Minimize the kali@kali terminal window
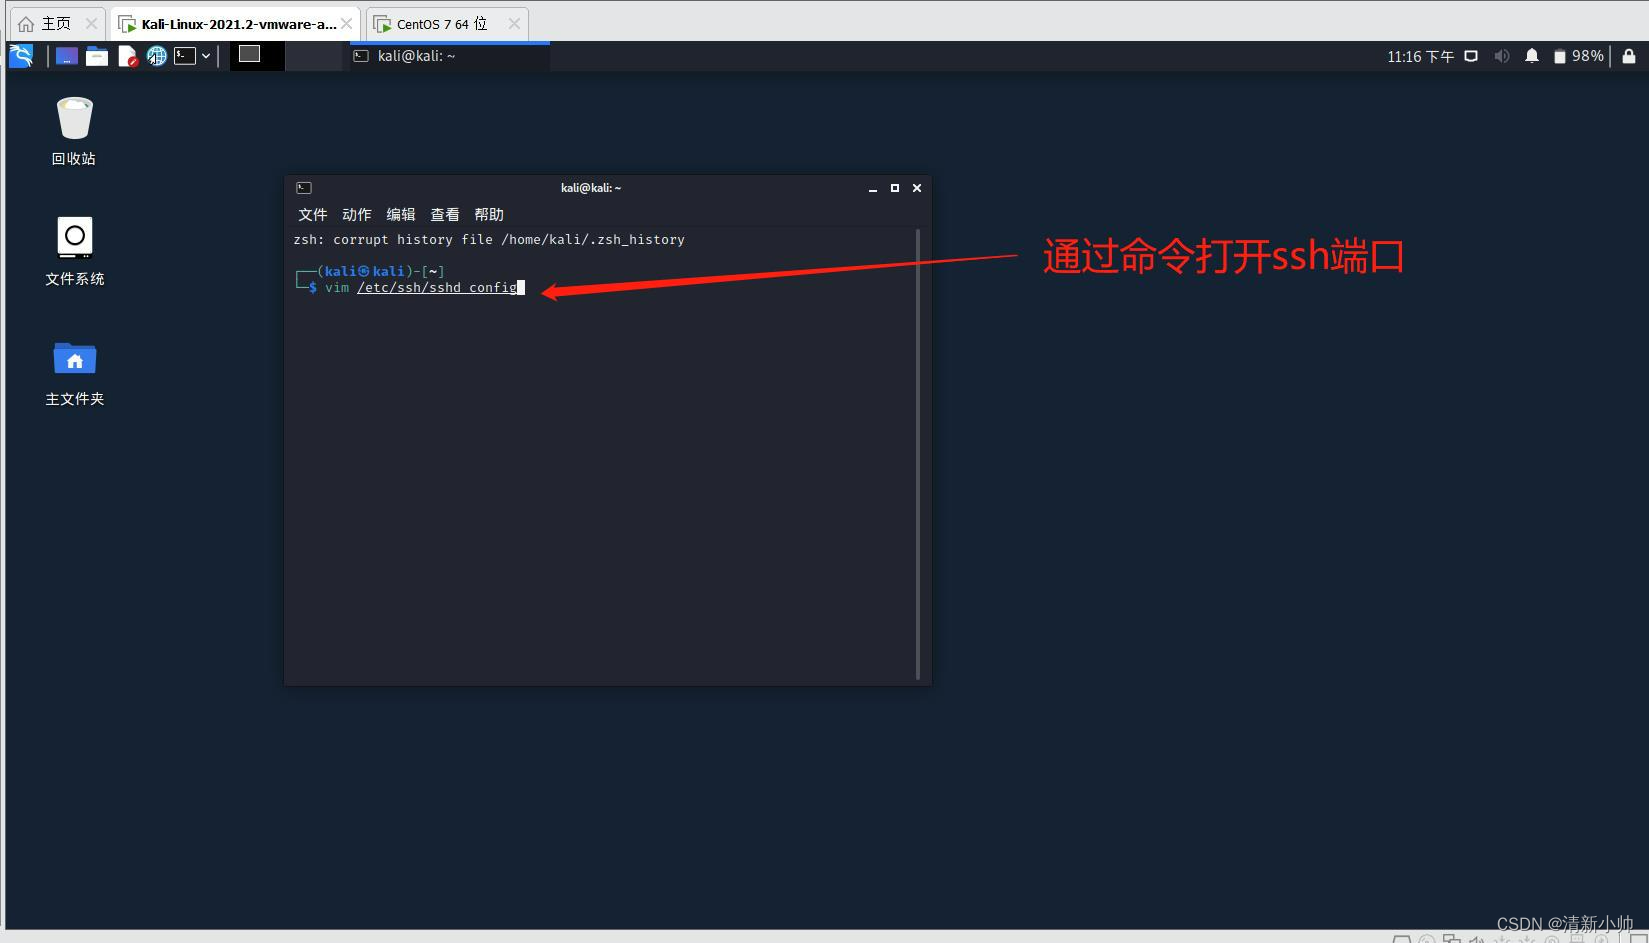Image resolution: width=1649 pixels, height=943 pixels. (873, 188)
